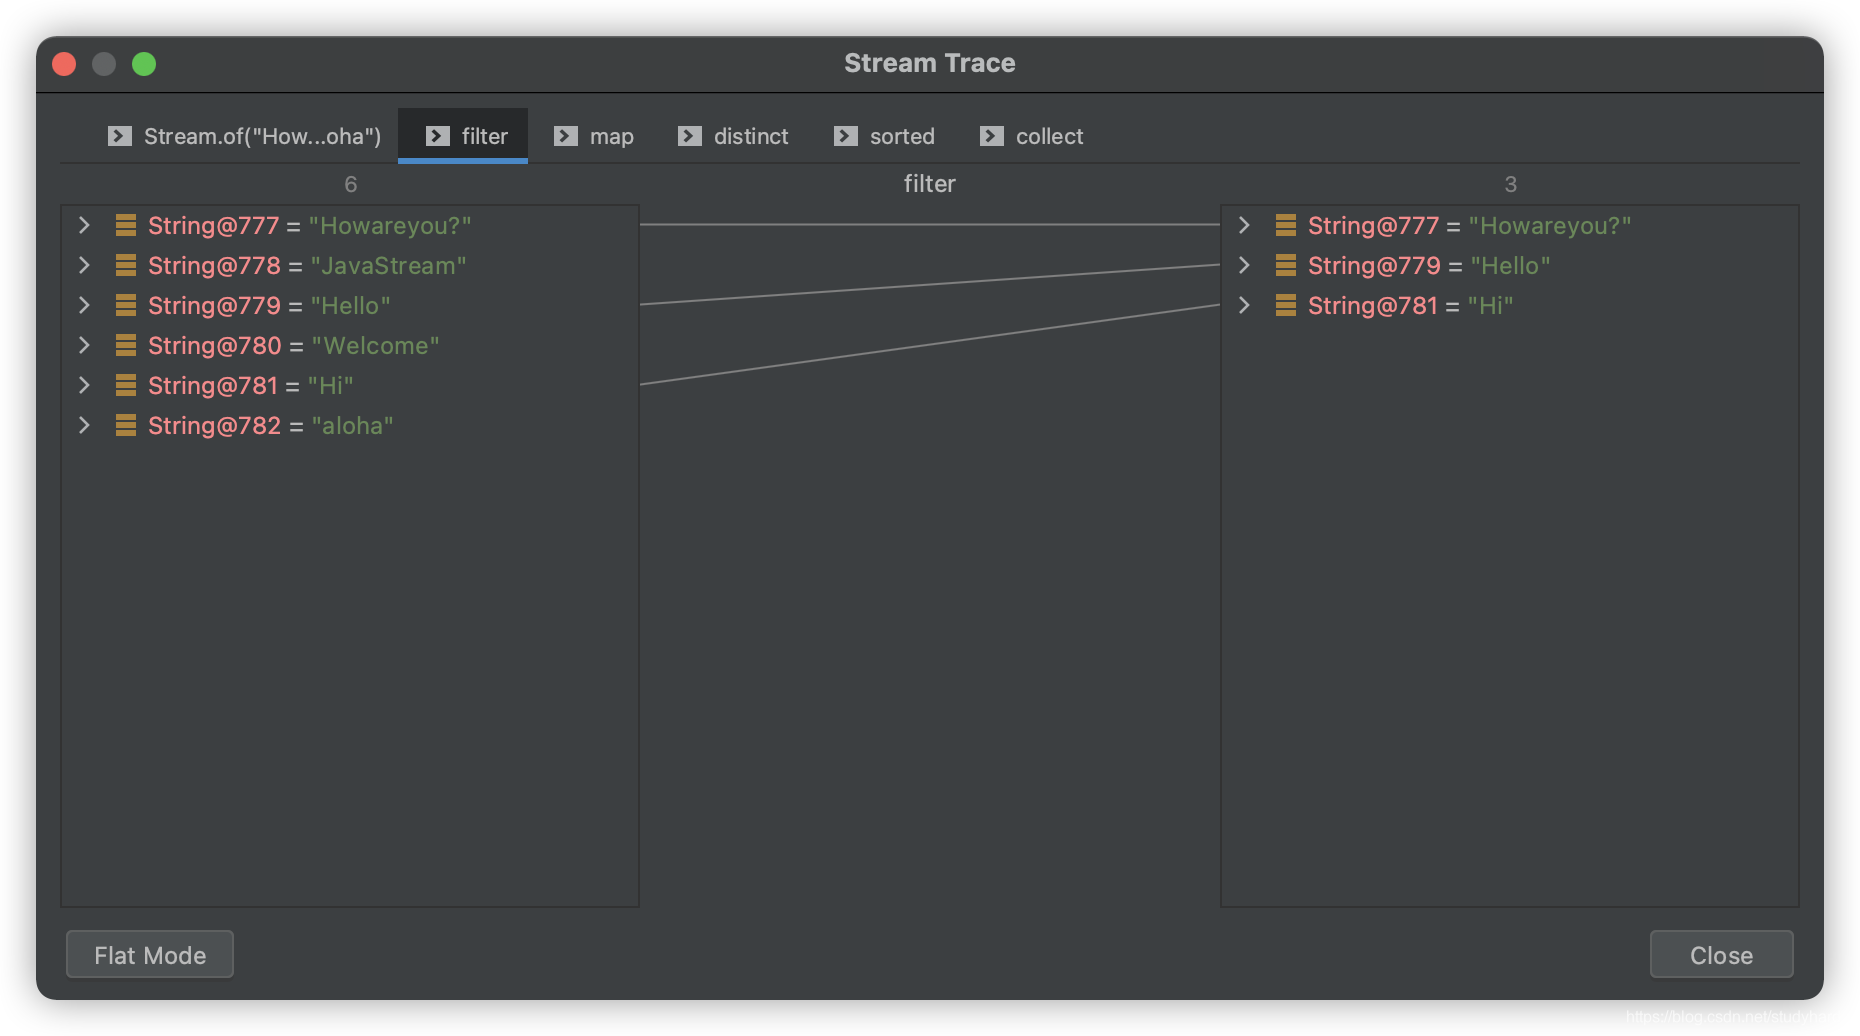Screen dimensions: 1860x1036
Task: Expand String@778 JavaStream item
Action: 84,265
